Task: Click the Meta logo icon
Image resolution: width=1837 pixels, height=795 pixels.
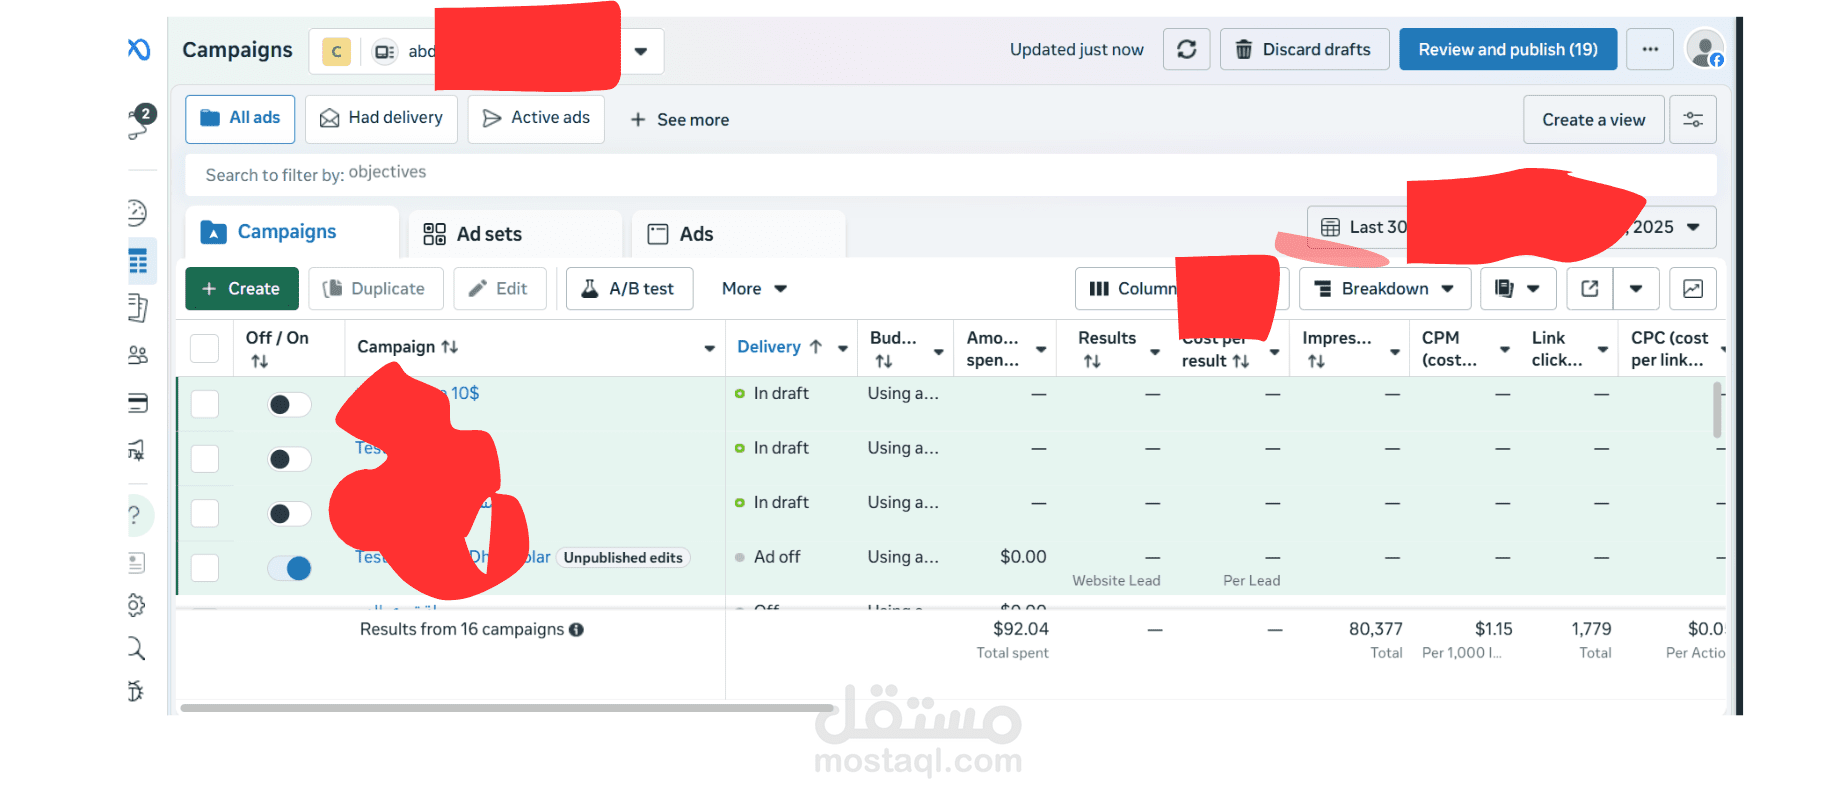Action: point(139,49)
